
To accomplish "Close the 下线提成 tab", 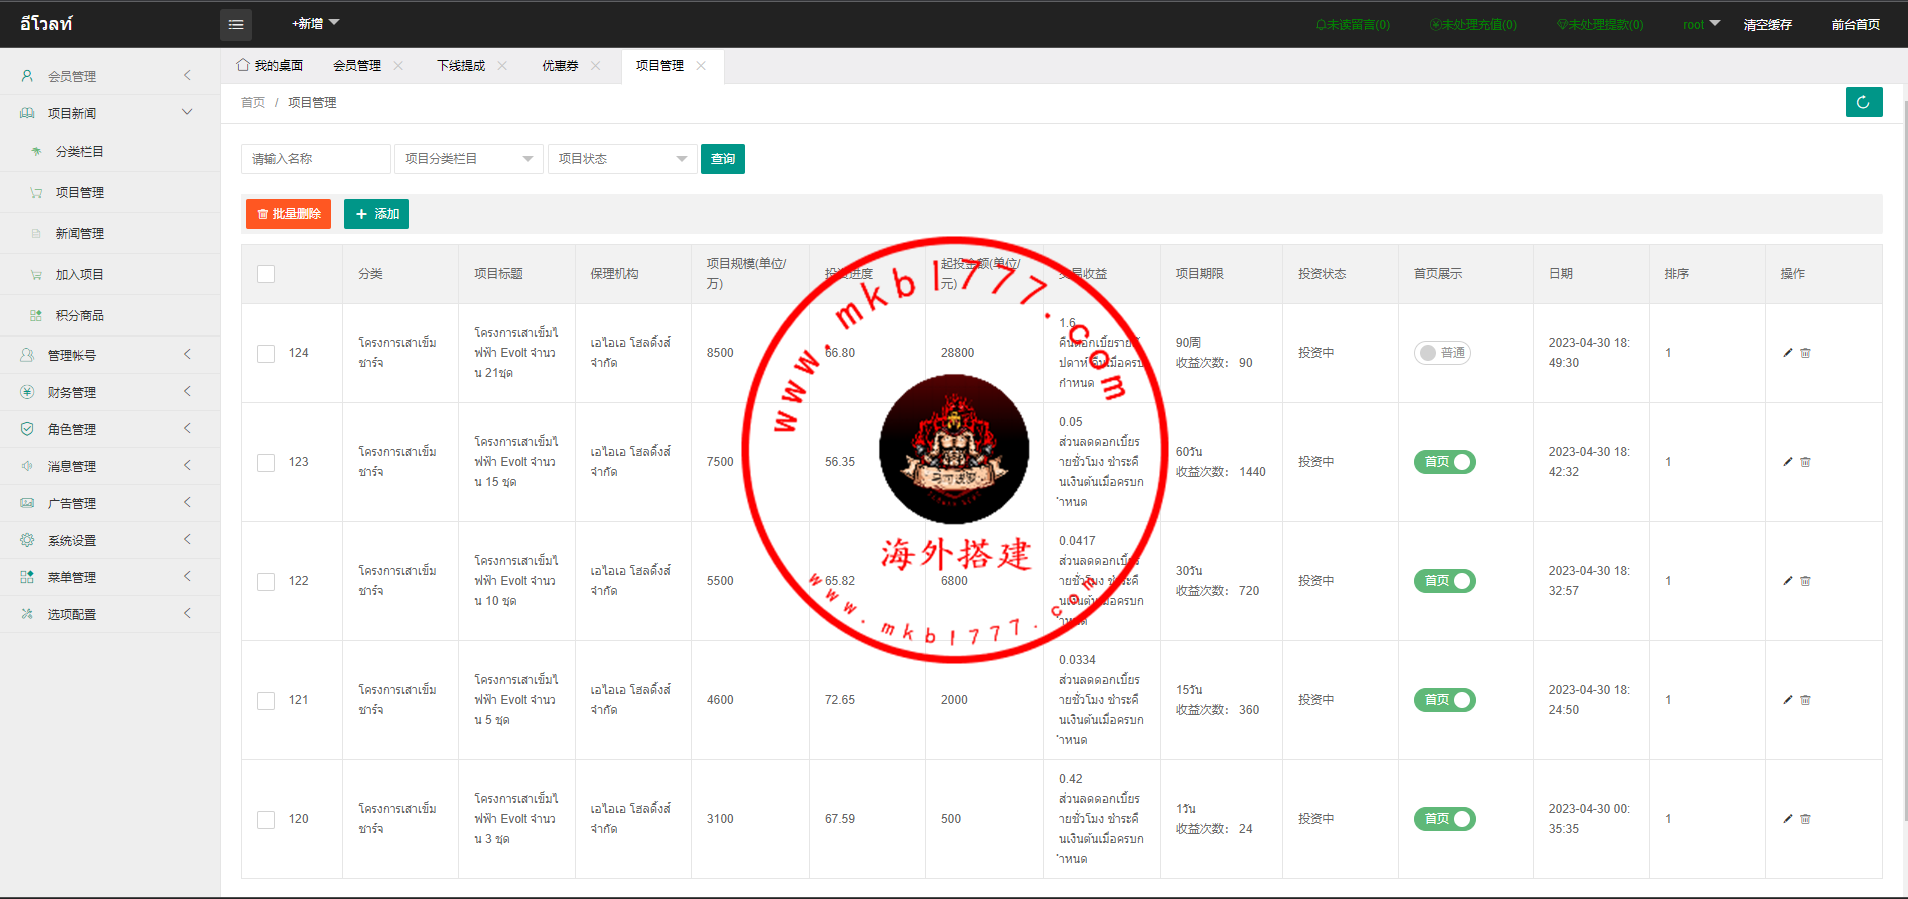I will [502, 66].
